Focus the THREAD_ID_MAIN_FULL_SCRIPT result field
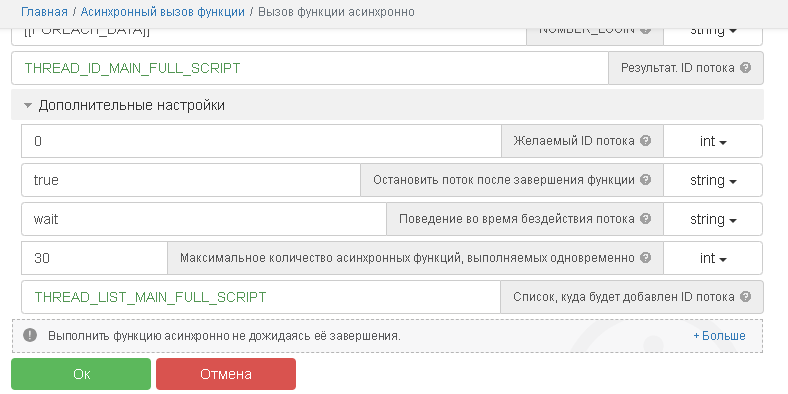This screenshot has height=394, width=788. coord(310,68)
